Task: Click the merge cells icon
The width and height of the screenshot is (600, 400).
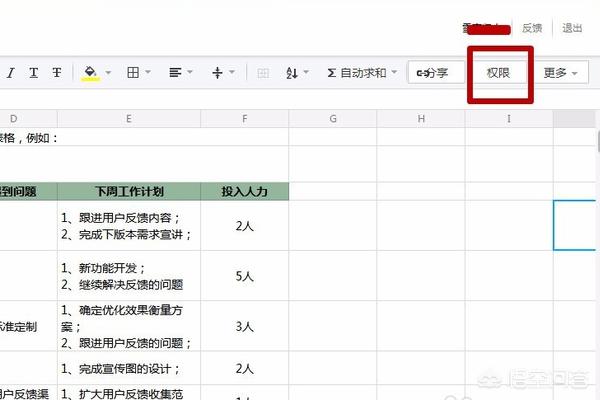Action: (264, 73)
